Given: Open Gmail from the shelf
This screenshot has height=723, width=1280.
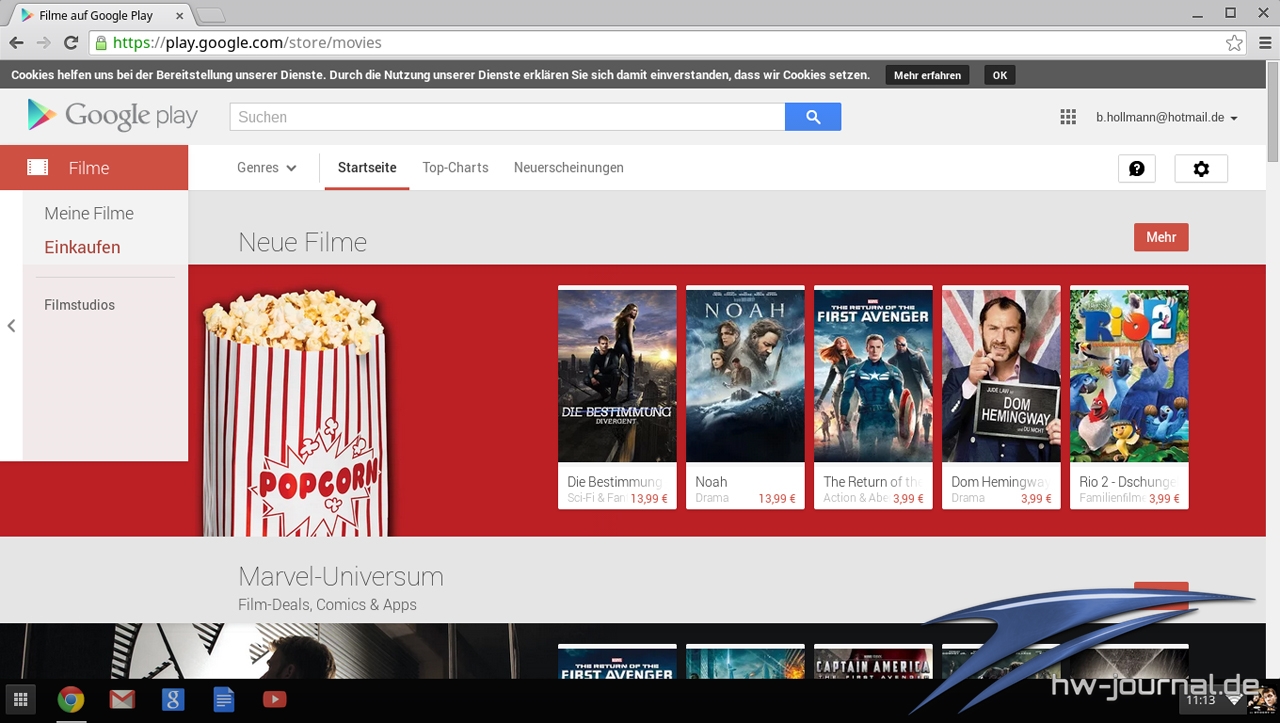Looking at the screenshot, I should pos(122,699).
